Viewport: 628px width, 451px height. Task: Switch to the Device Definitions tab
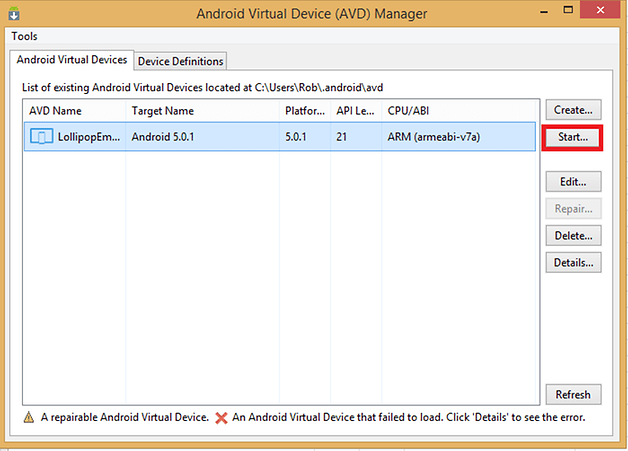pos(180,61)
